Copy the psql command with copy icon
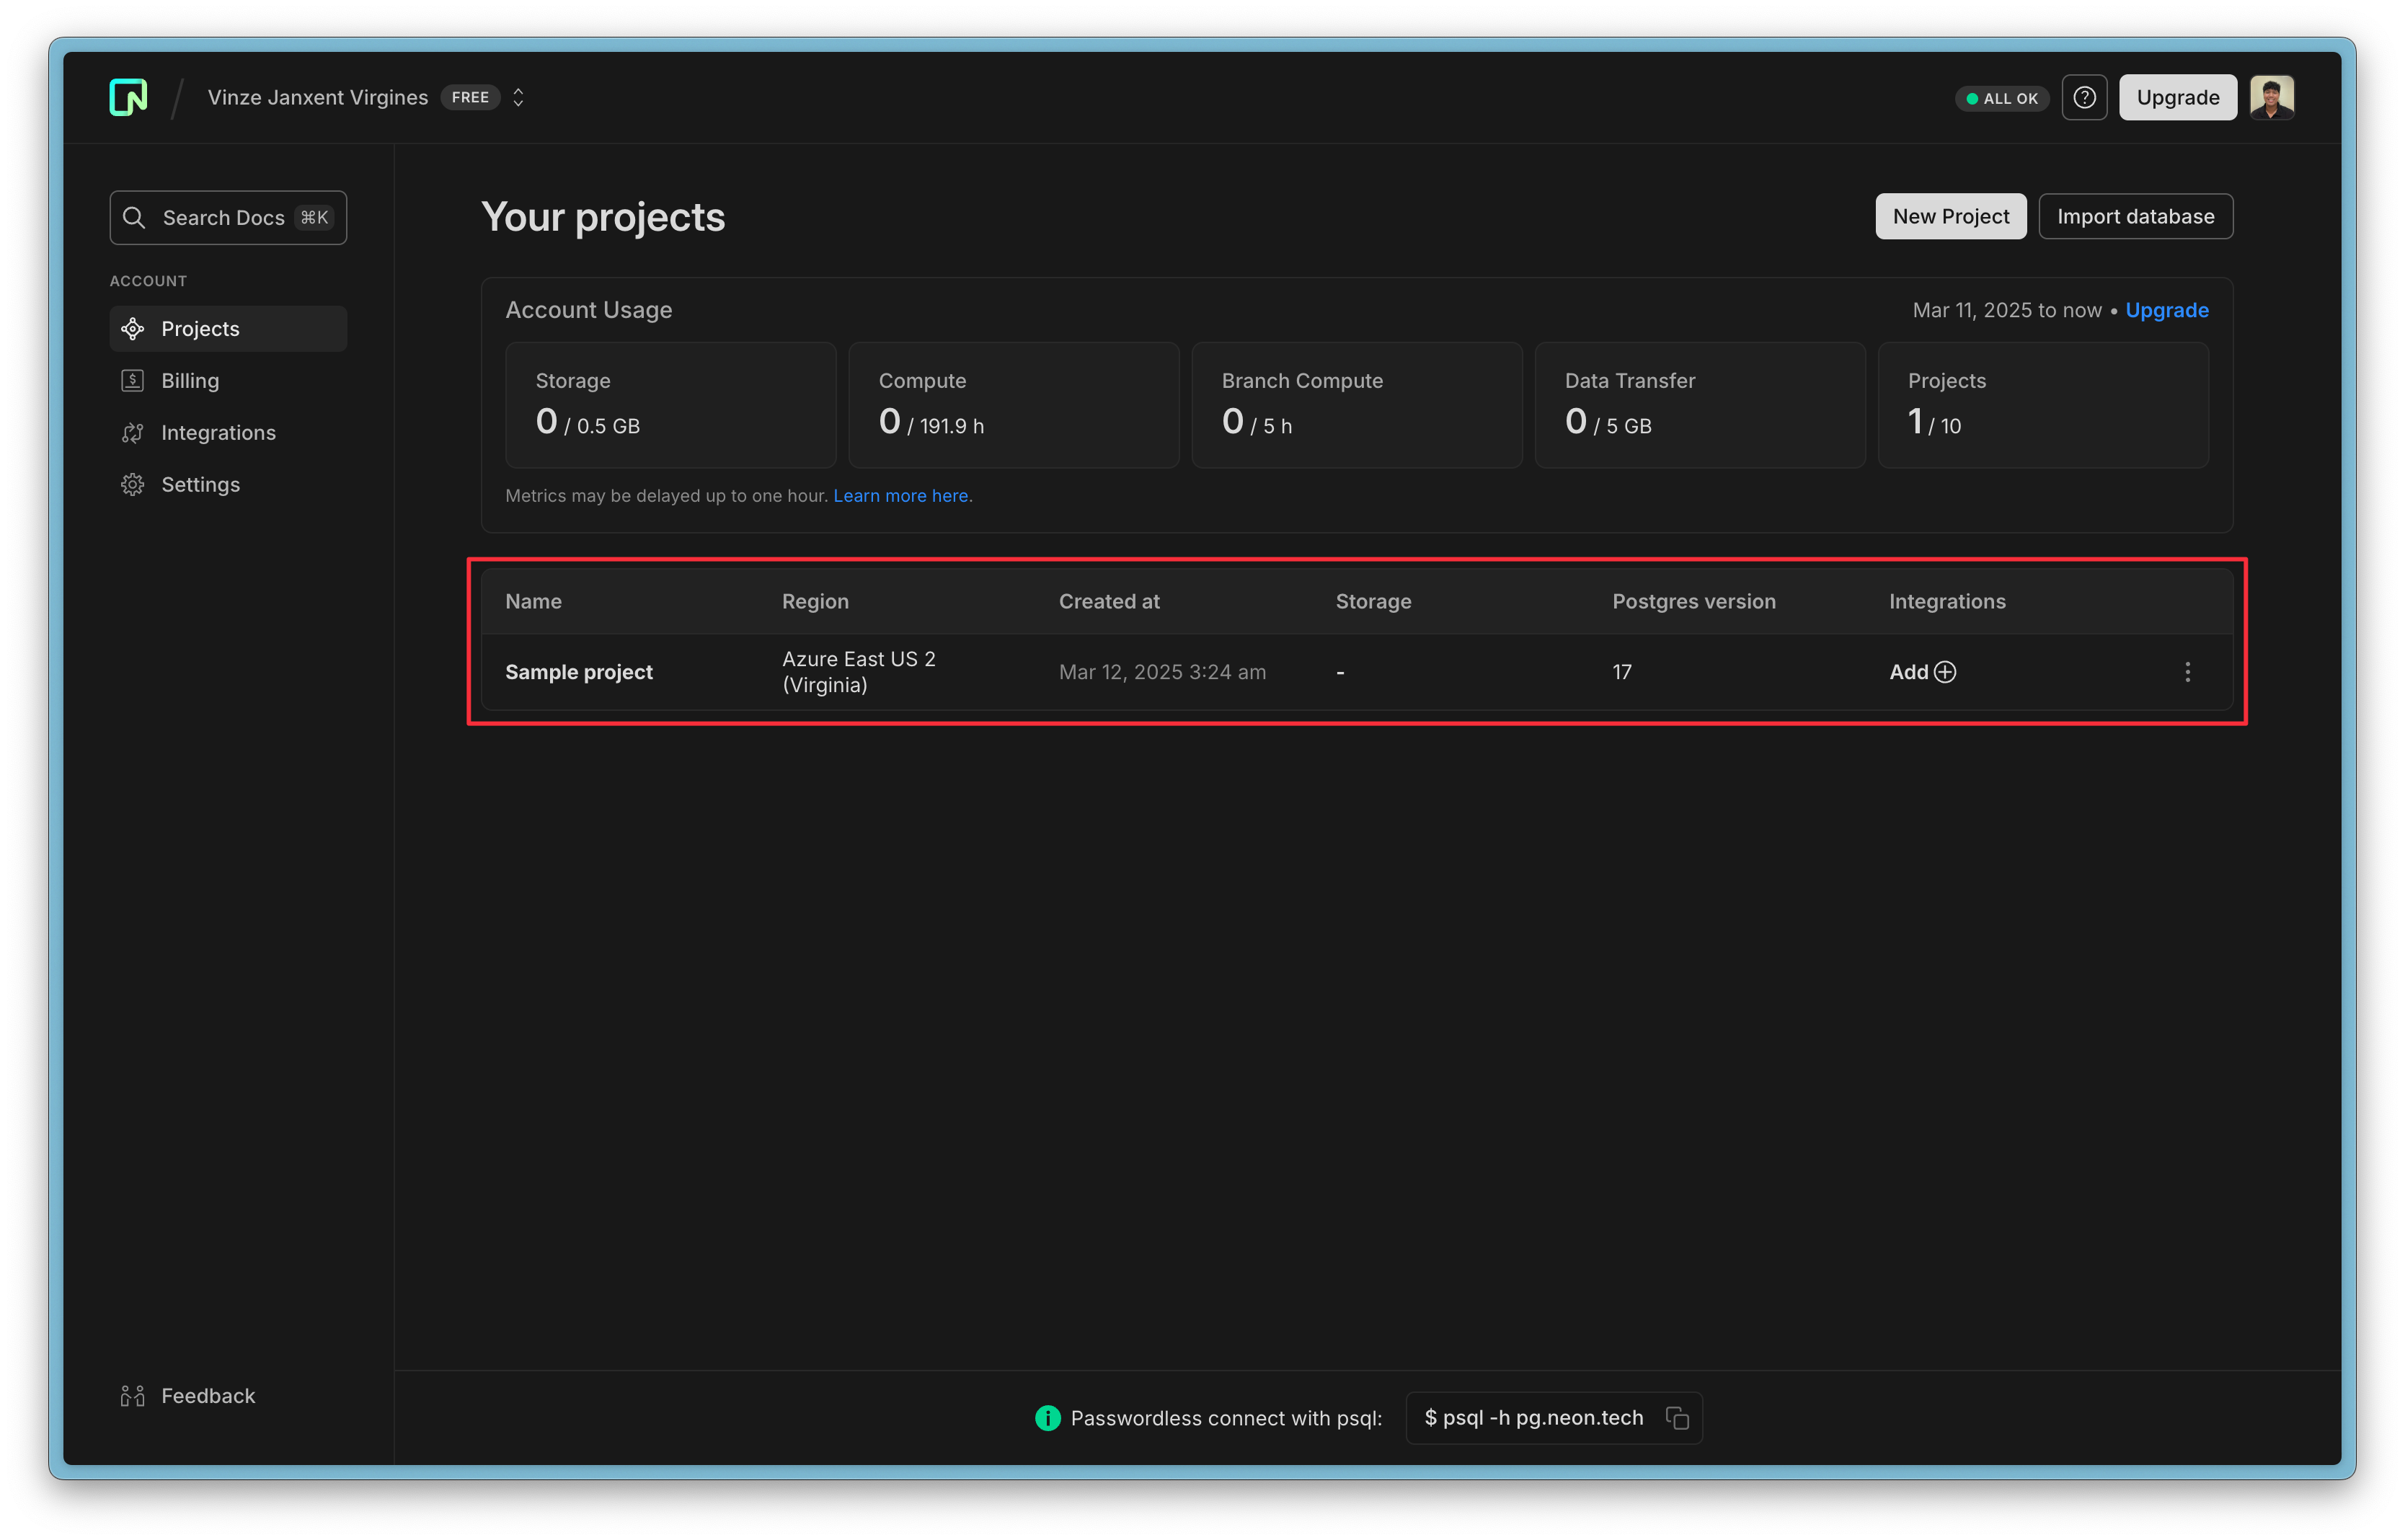Screen dimensions: 2405x1540 pyautogui.click(x=1677, y=1418)
